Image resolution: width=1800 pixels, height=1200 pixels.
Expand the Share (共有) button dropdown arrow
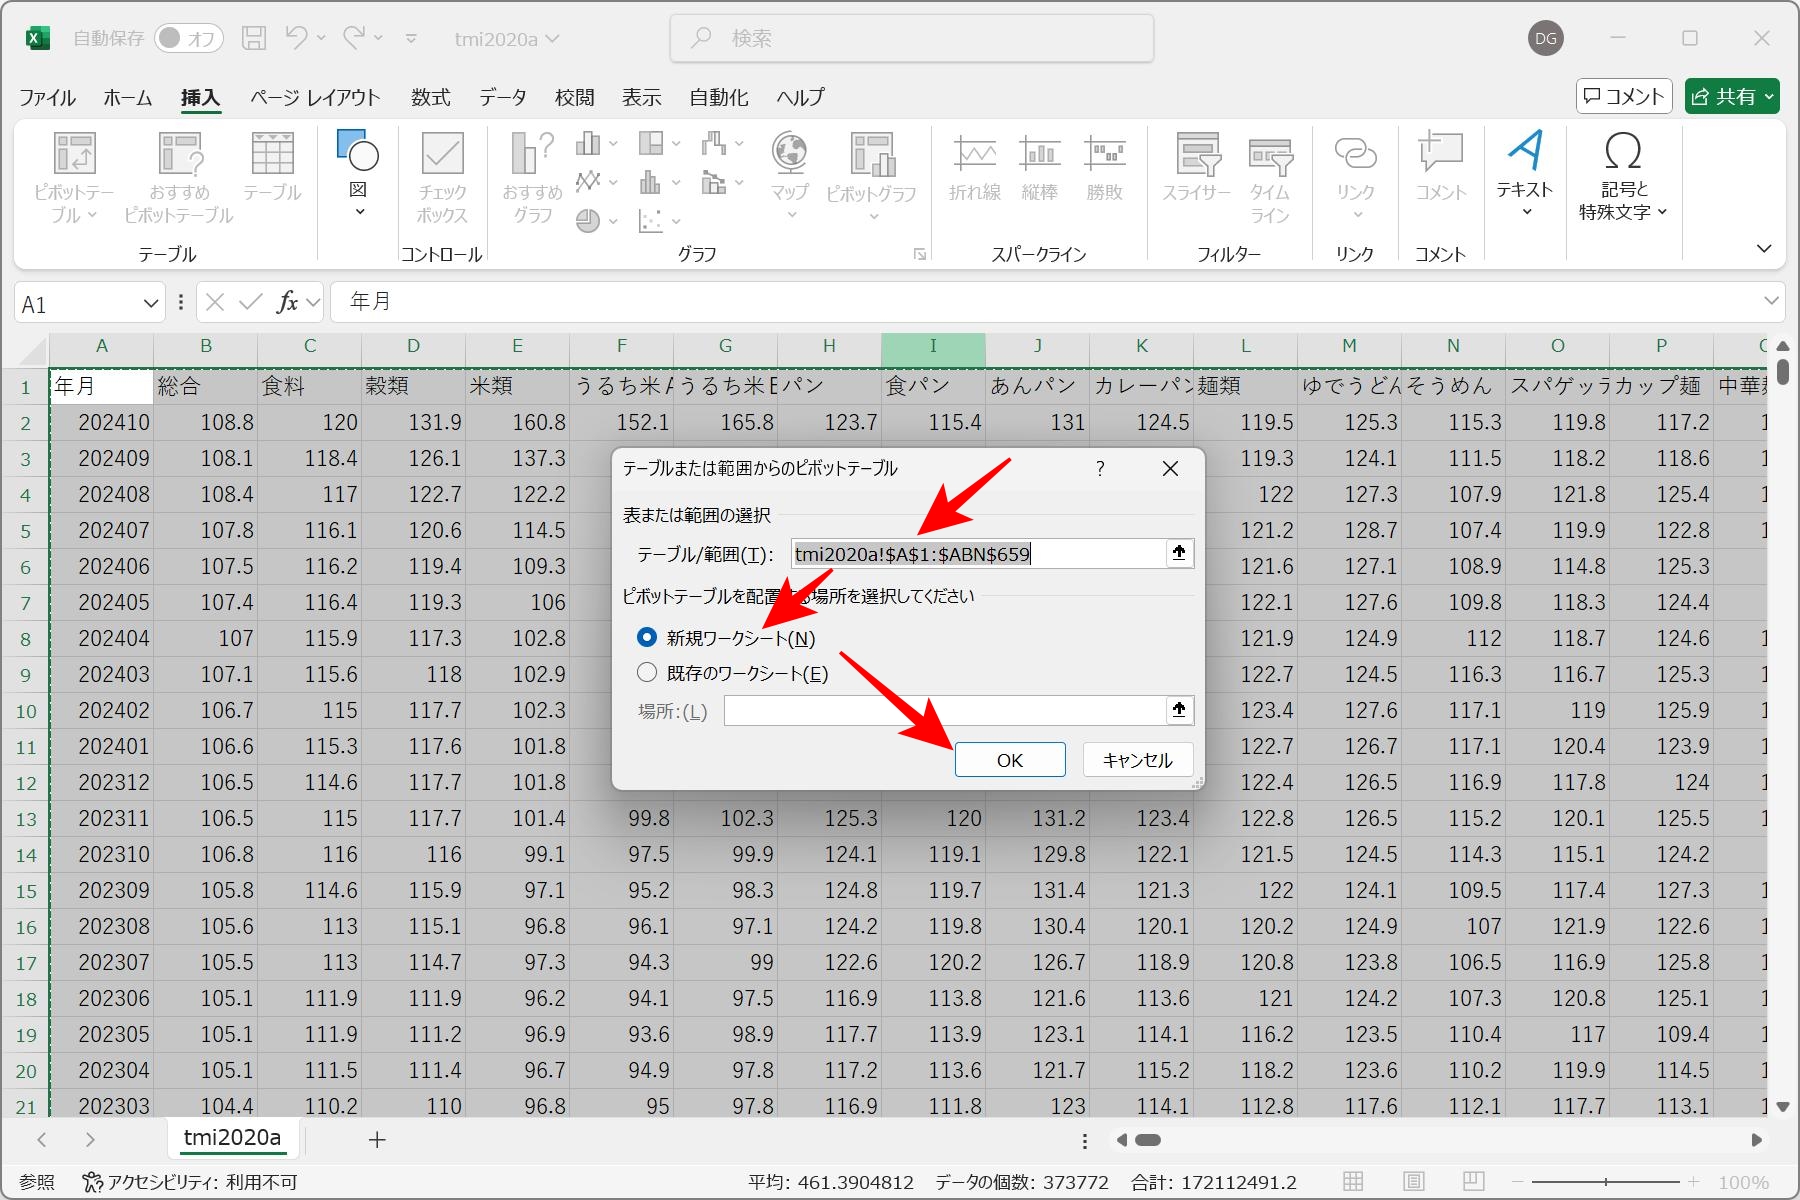pyautogui.click(x=1769, y=96)
